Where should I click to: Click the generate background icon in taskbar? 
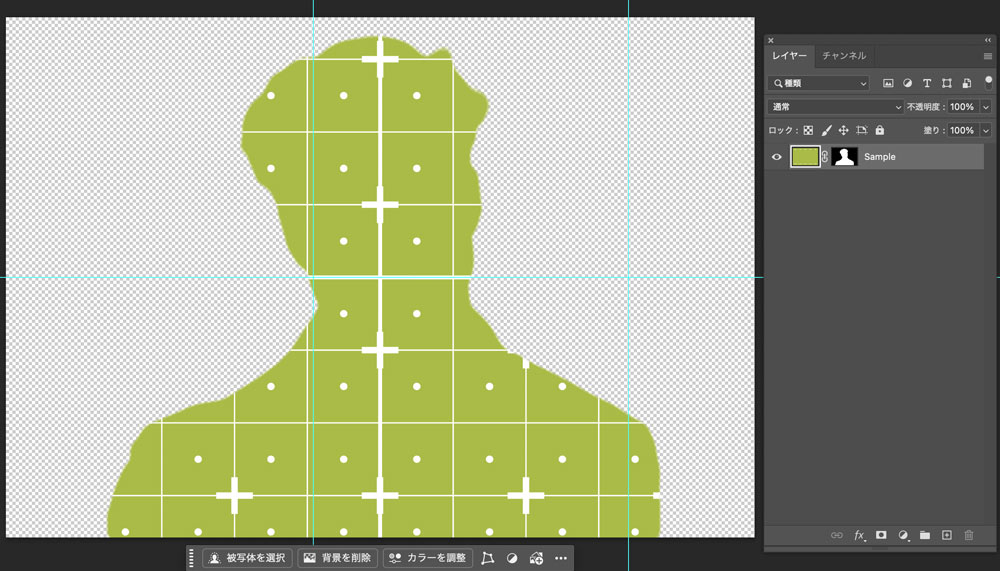tap(536, 558)
